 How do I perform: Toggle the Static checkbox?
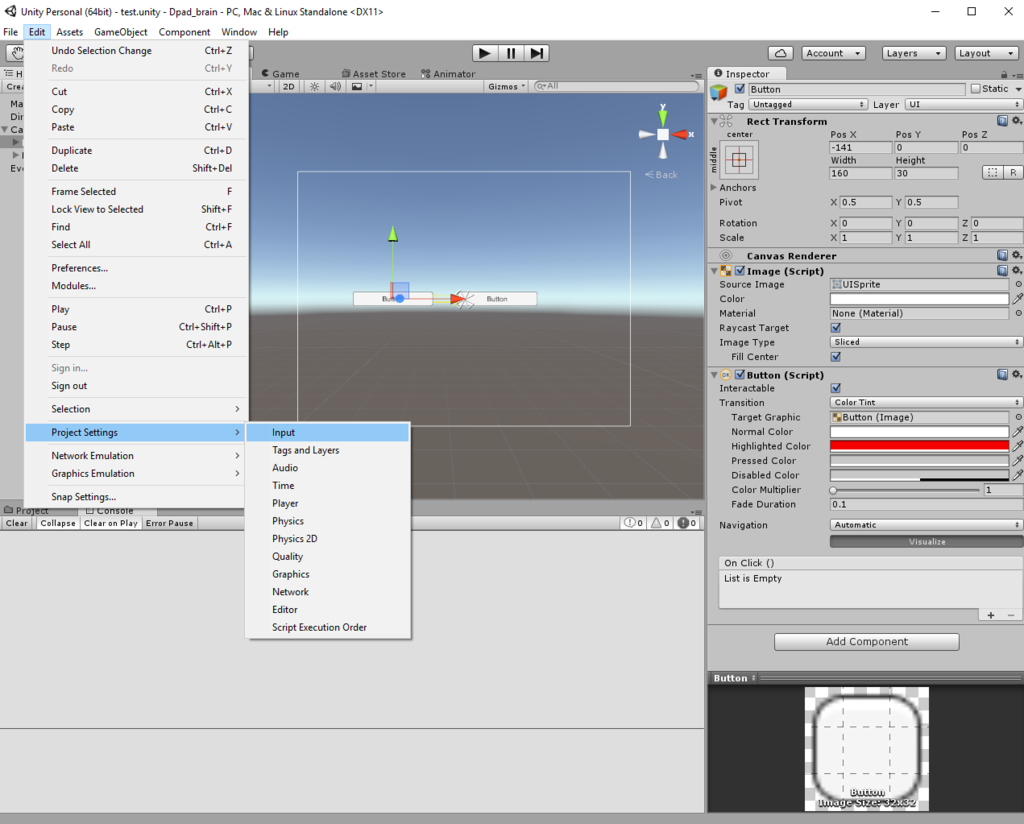click(x=976, y=89)
